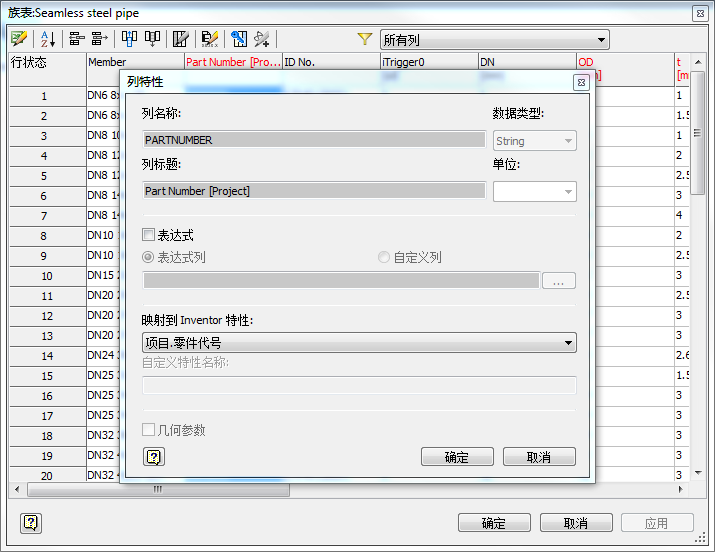The image size is (715, 552).
Task: Open the 所有列 filter dropdown
Action: [495, 40]
